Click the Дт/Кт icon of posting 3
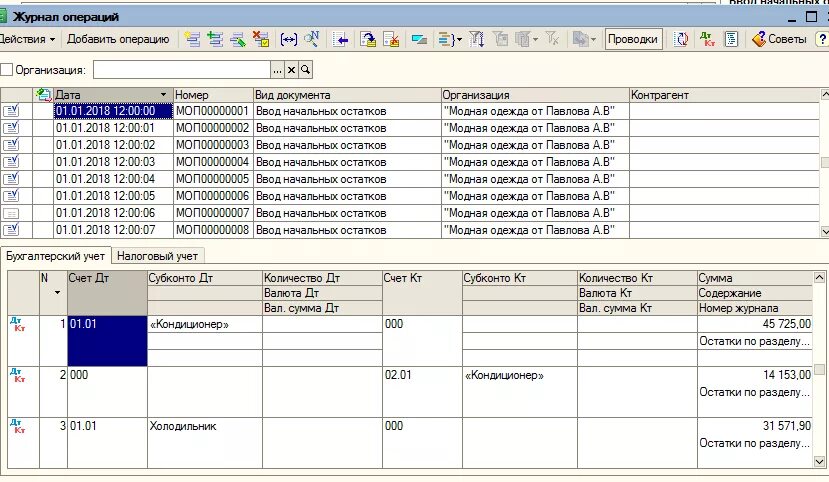The height and width of the screenshot is (482, 829). pos(17,426)
